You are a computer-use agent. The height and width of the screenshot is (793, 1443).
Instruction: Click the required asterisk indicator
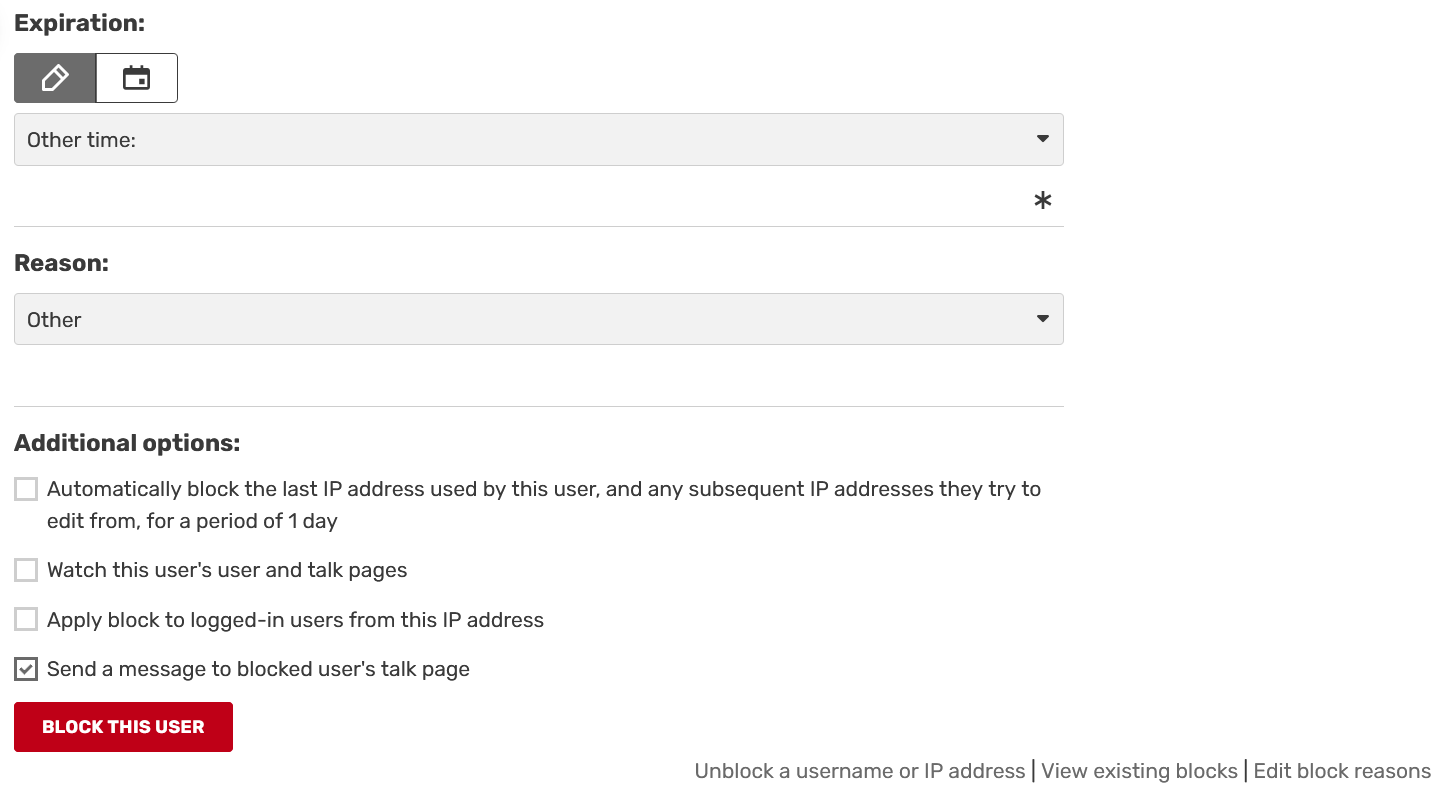(1042, 201)
